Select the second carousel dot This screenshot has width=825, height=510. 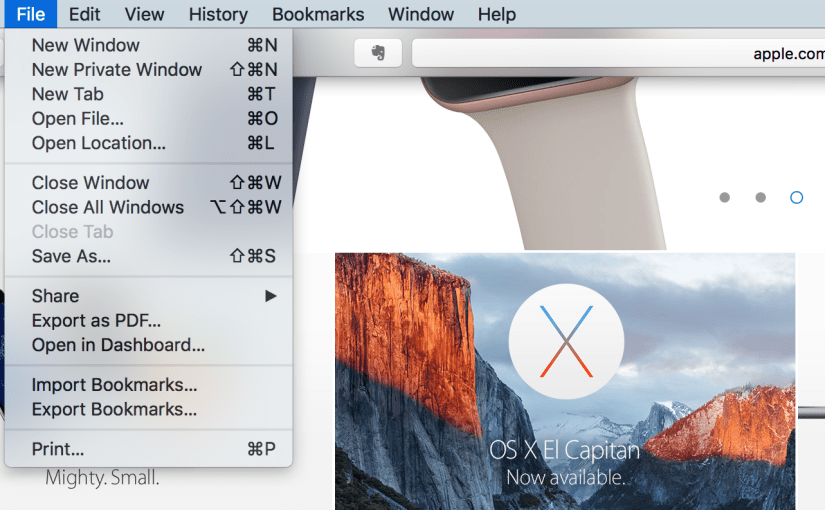[760, 197]
